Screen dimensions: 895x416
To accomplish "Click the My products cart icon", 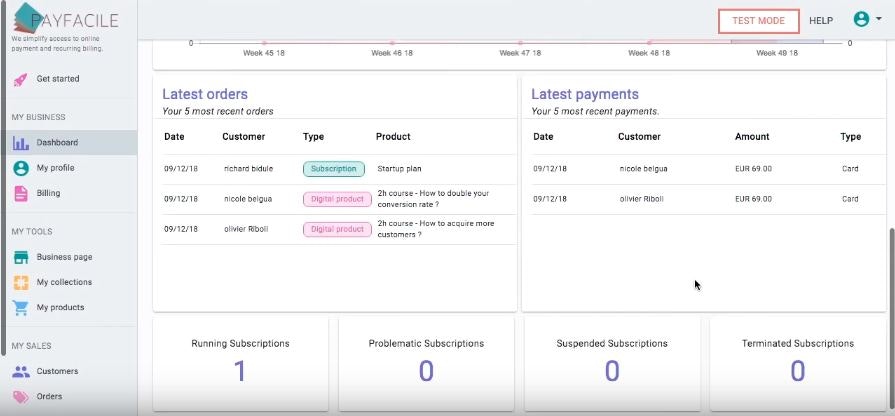I will click(x=21, y=308).
